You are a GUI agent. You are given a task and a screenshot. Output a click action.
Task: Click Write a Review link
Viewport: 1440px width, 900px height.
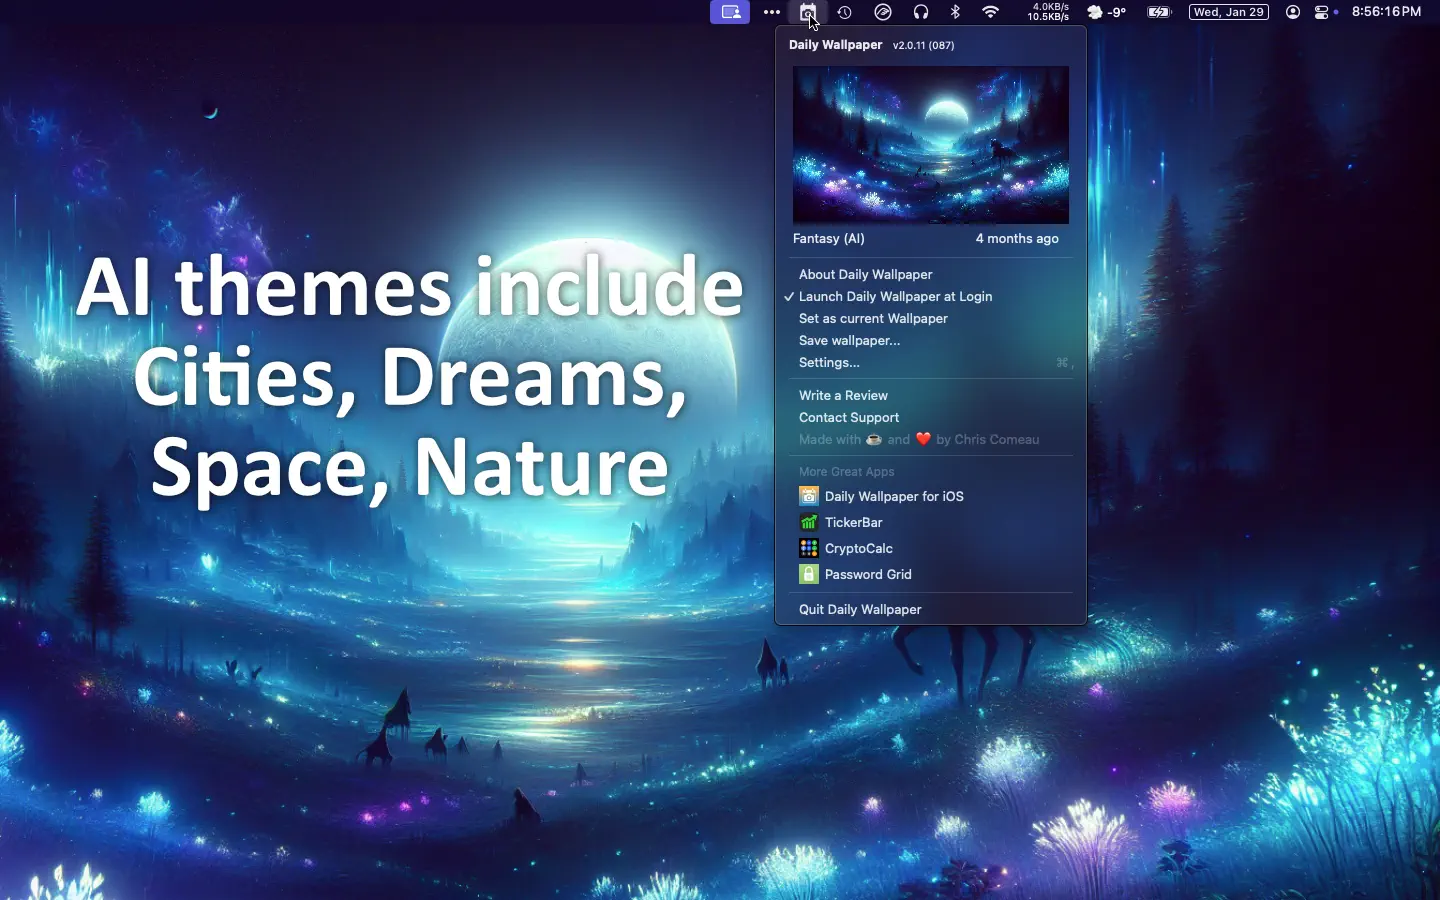843,395
